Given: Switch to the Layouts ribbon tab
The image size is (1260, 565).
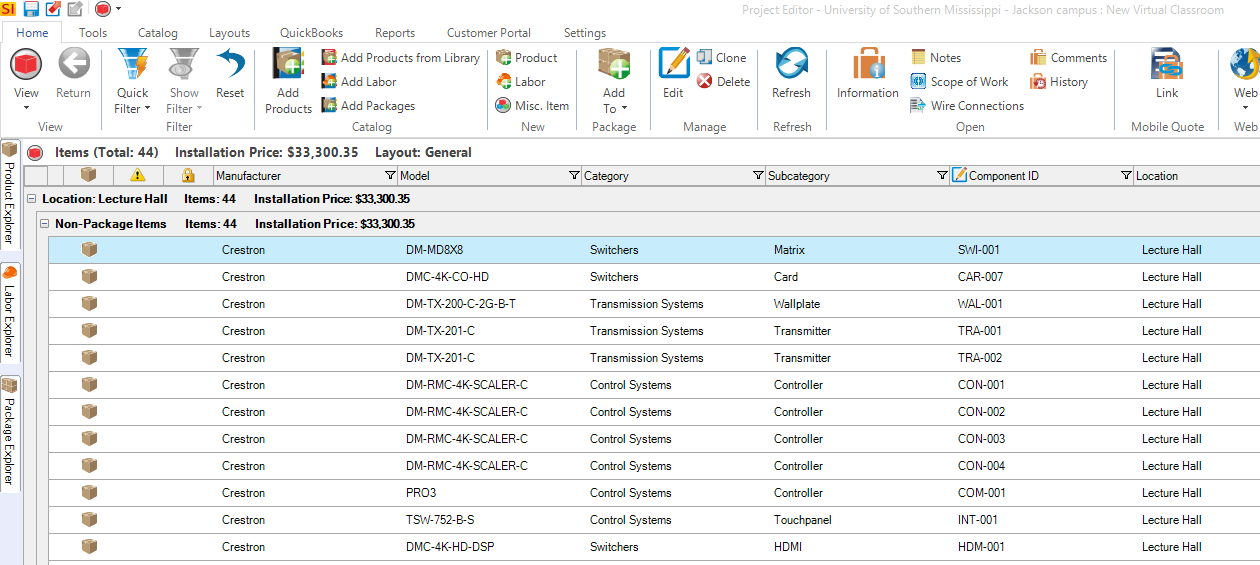Looking at the screenshot, I should (x=230, y=33).
